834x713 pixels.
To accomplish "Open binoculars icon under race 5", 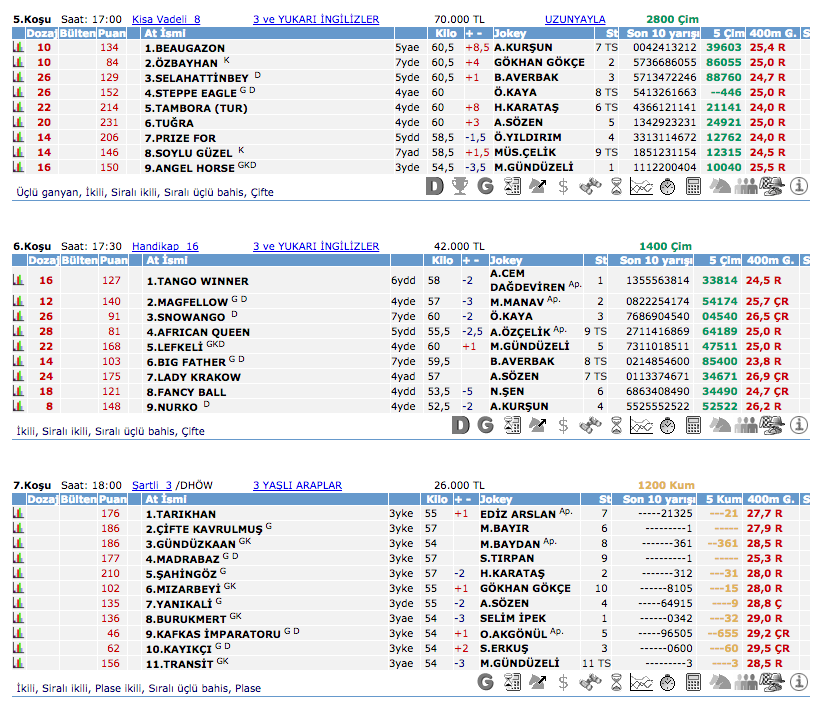I will pyautogui.click(x=591, y=185).
